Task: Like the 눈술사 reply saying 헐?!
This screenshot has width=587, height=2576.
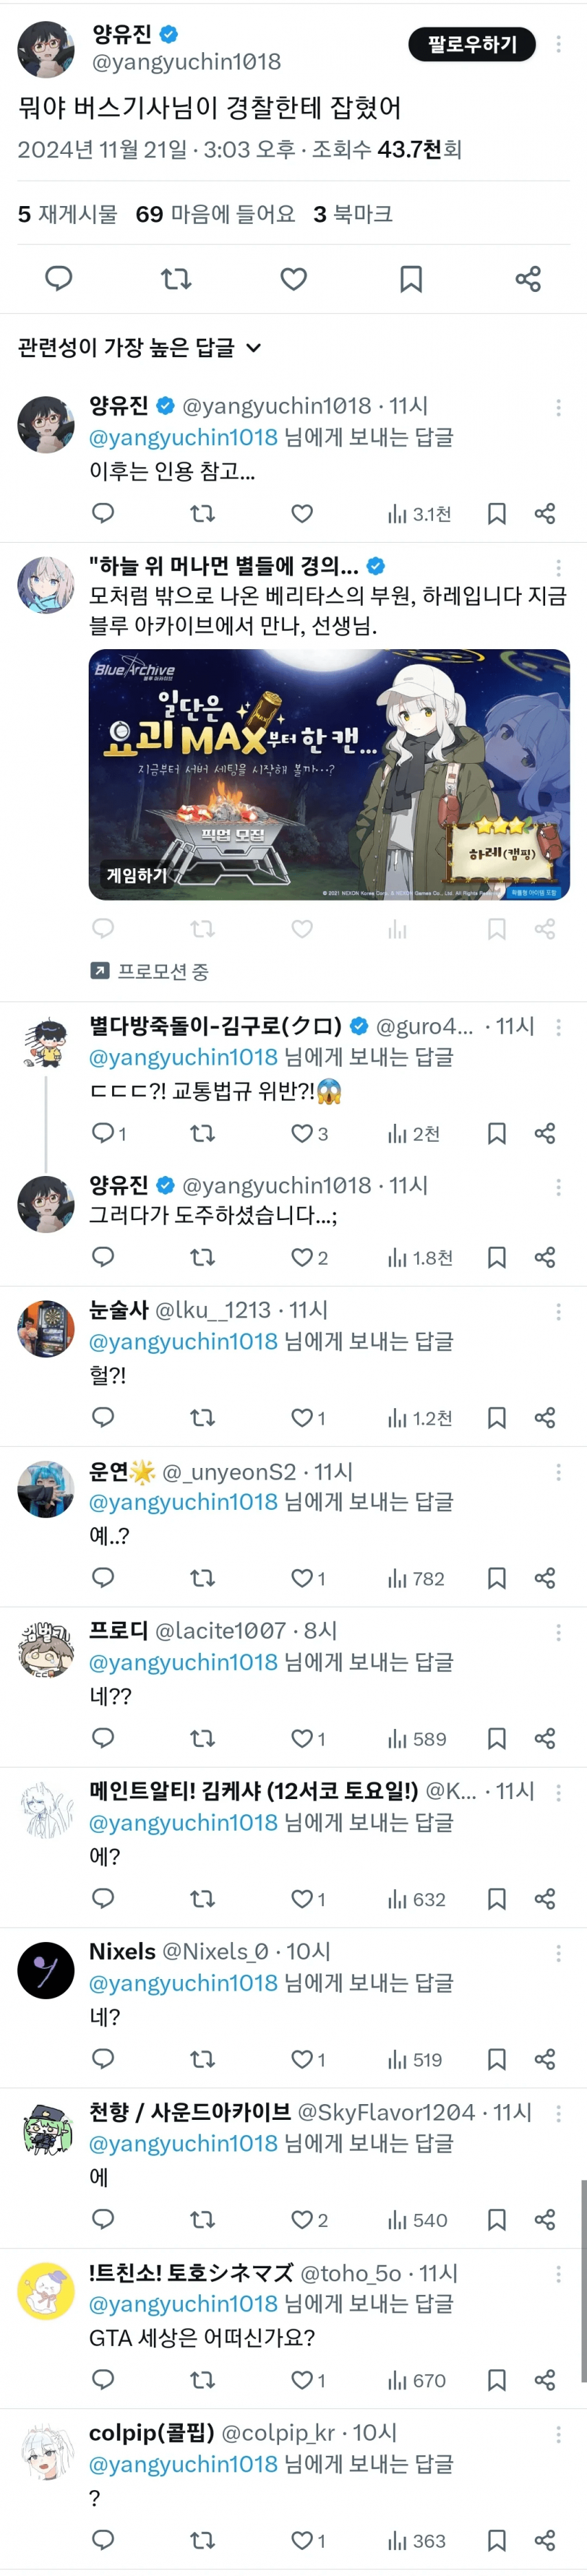Action: pos(308,1418)
